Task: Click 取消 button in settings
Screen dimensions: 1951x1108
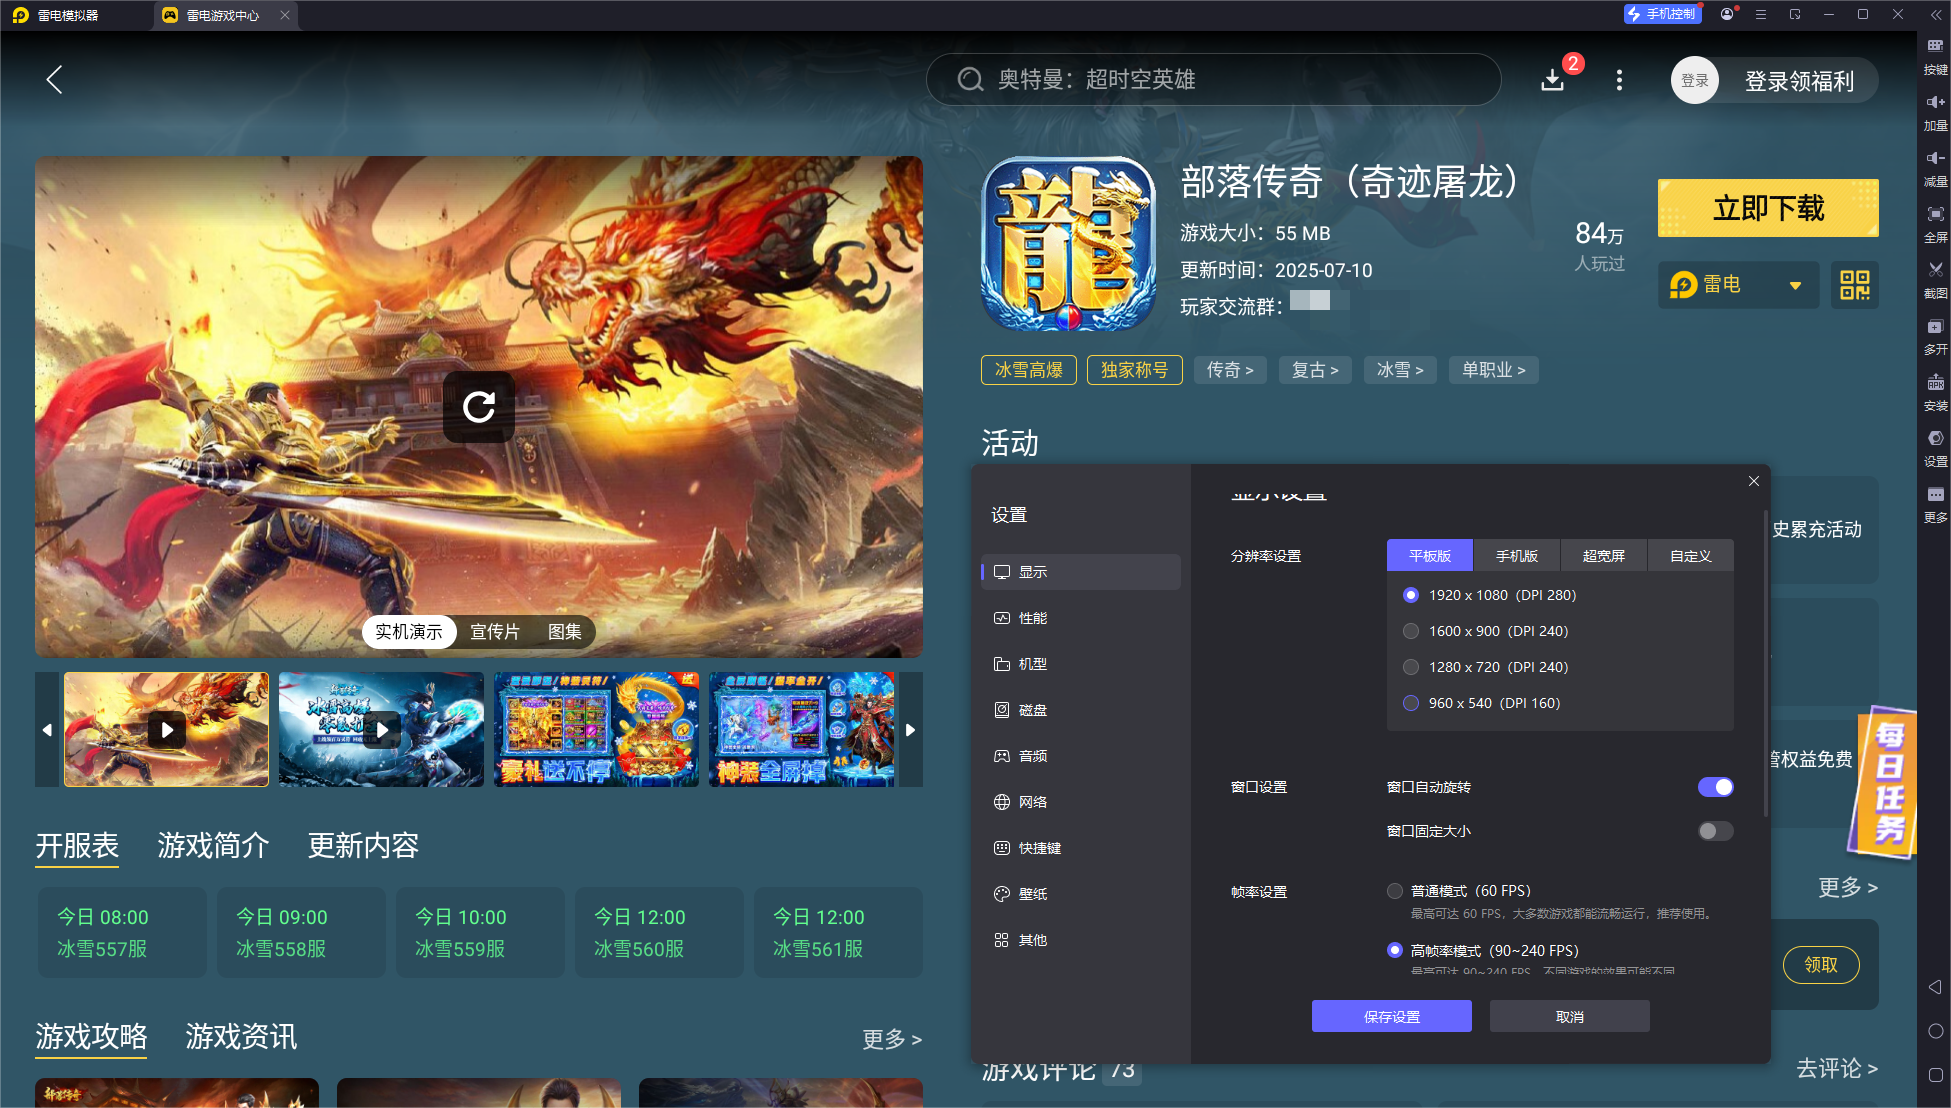Action: coord(1569,1016)
